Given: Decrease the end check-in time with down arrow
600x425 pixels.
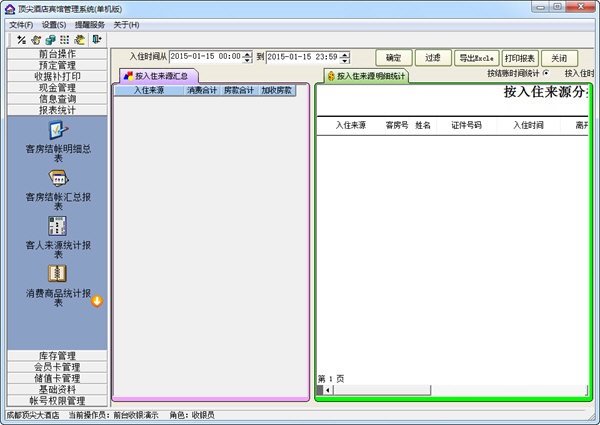Looking at the screenshot, I should pos(345,60).
